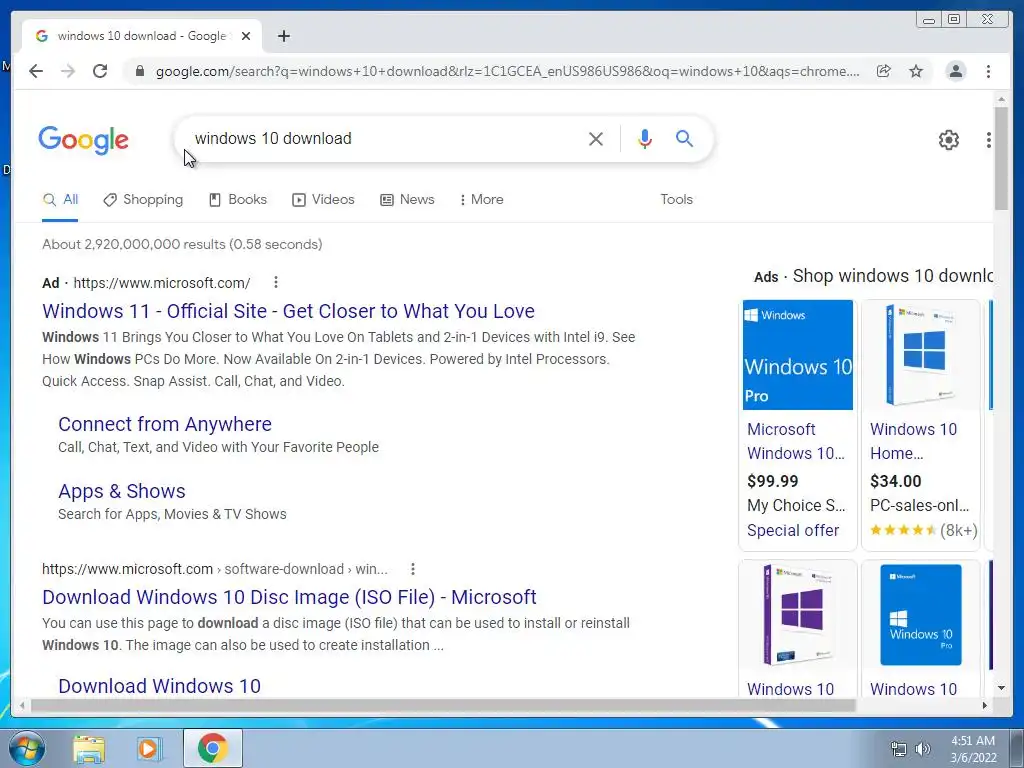
Task: Switch to the News tab
Action: [408, 200]
